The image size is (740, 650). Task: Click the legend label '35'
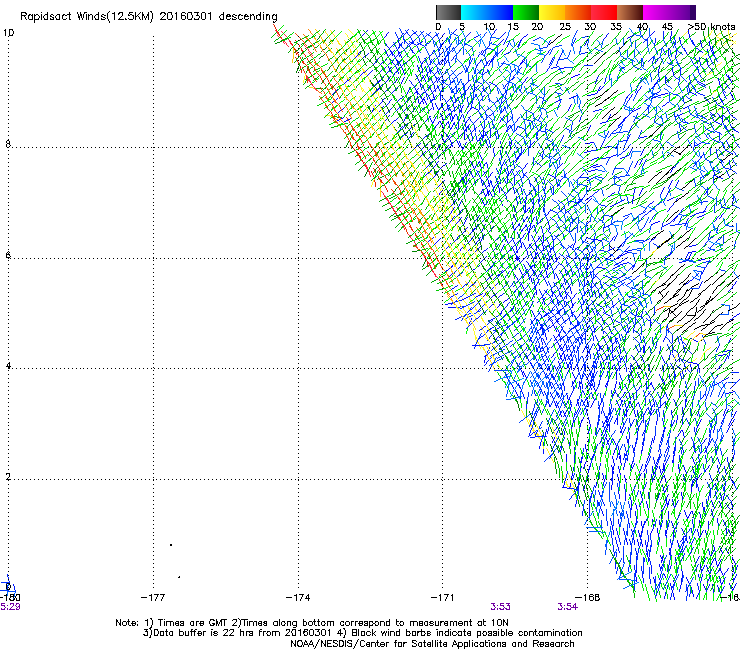click(x=616, y=27)
